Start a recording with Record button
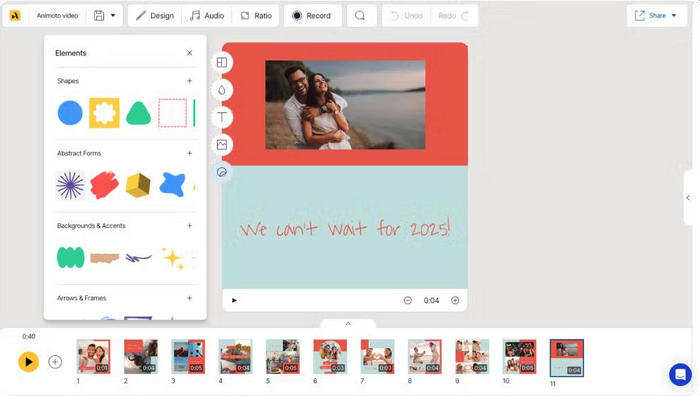Image resolution: width=700 pixels, height=396 pixels. [312, 16]
